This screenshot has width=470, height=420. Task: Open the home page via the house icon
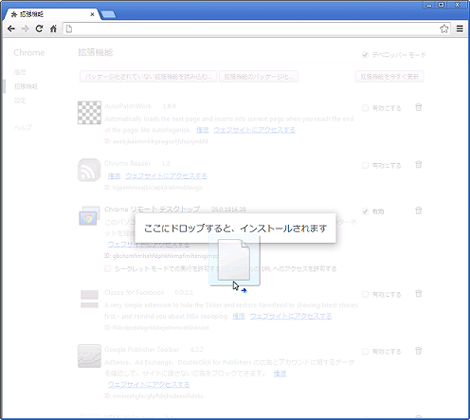(53, 29)
